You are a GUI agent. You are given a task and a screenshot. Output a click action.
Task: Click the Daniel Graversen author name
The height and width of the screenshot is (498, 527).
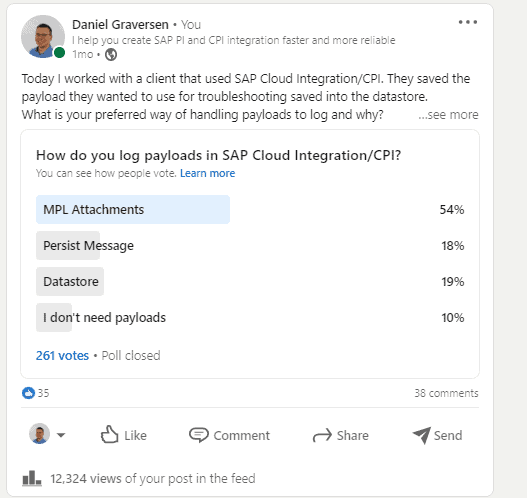[x=120, y=25]
